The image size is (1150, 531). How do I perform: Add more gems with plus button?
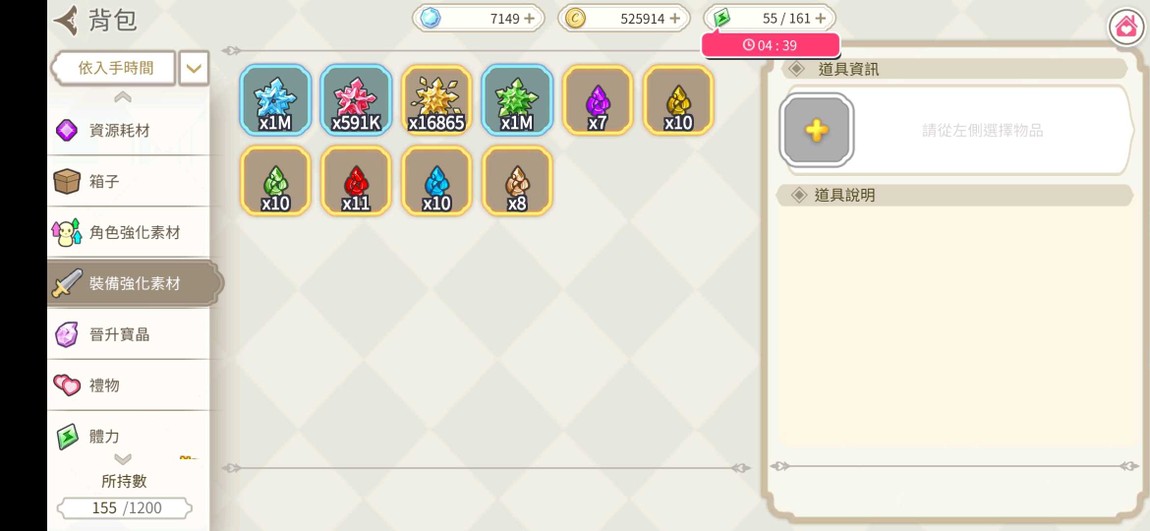tap(530, 18)
